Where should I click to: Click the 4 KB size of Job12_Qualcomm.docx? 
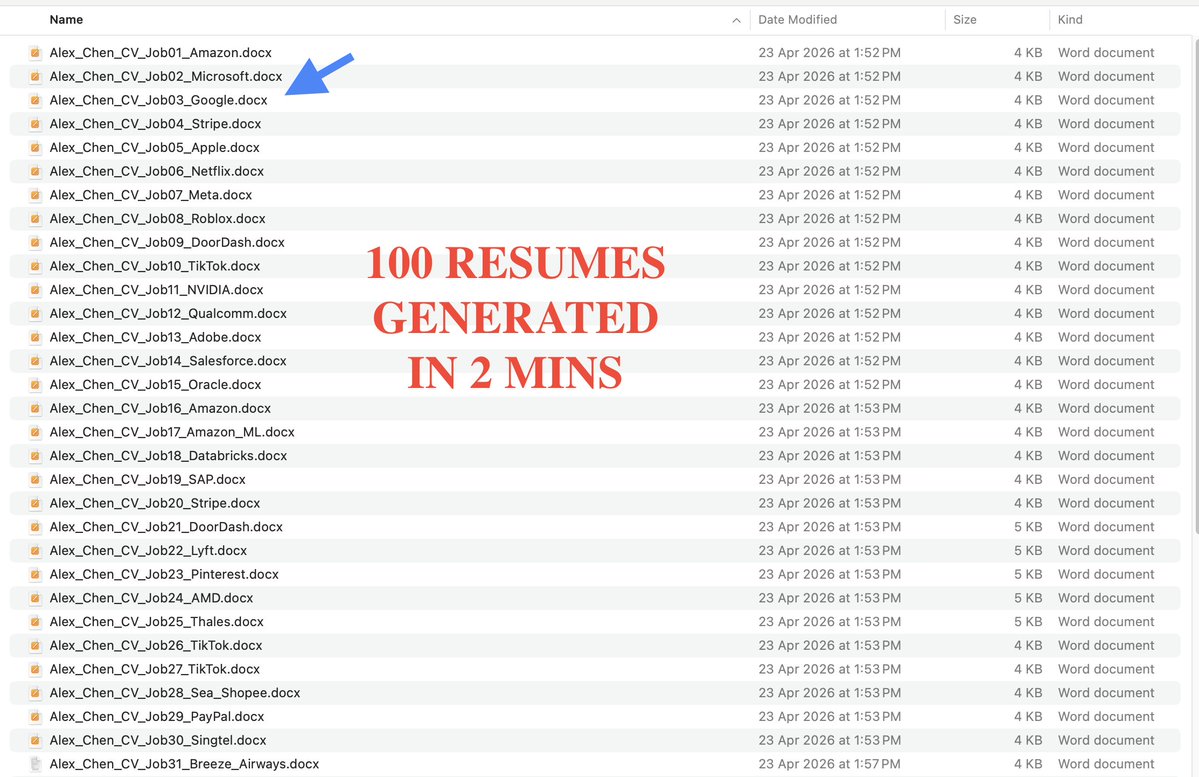tap(1028, 314)
